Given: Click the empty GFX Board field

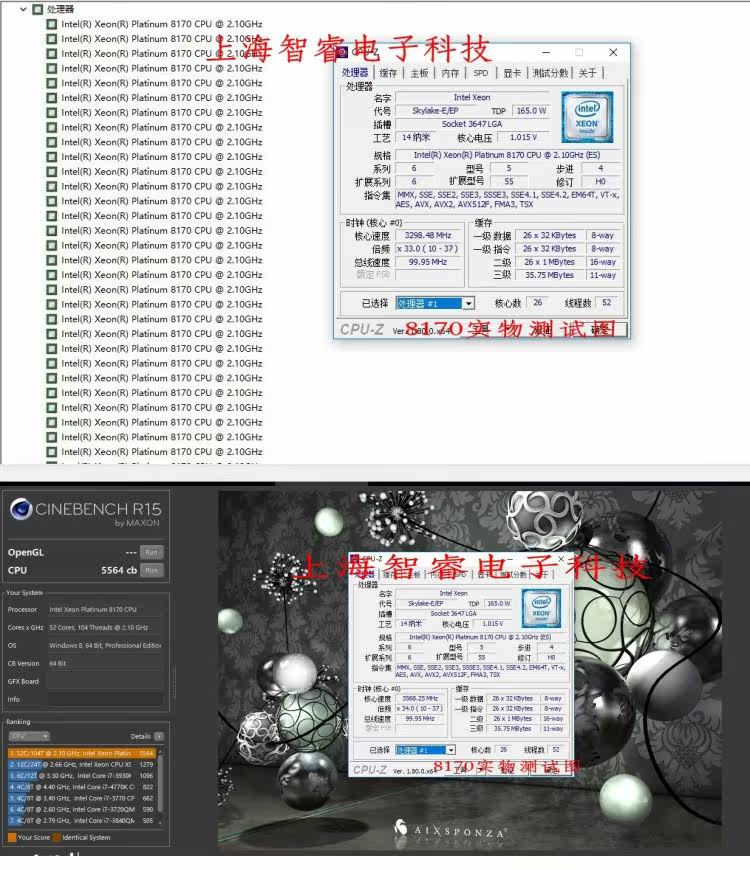Looking at the screenshot, I should click(105, 681).
